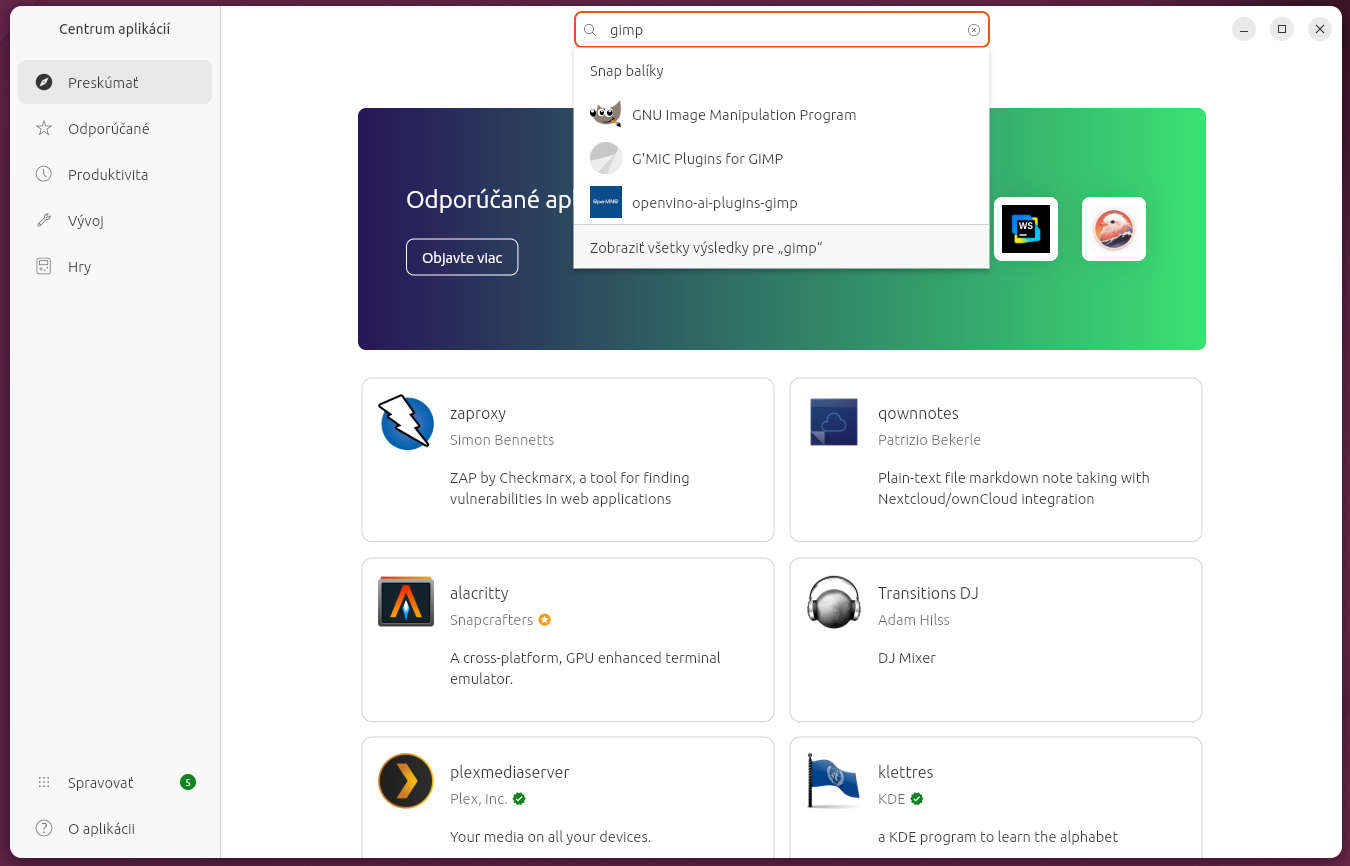Screen dimensions: 1350x866
Task: Maximize the Centrum aplikácií window
Action: coord(1282,29)
